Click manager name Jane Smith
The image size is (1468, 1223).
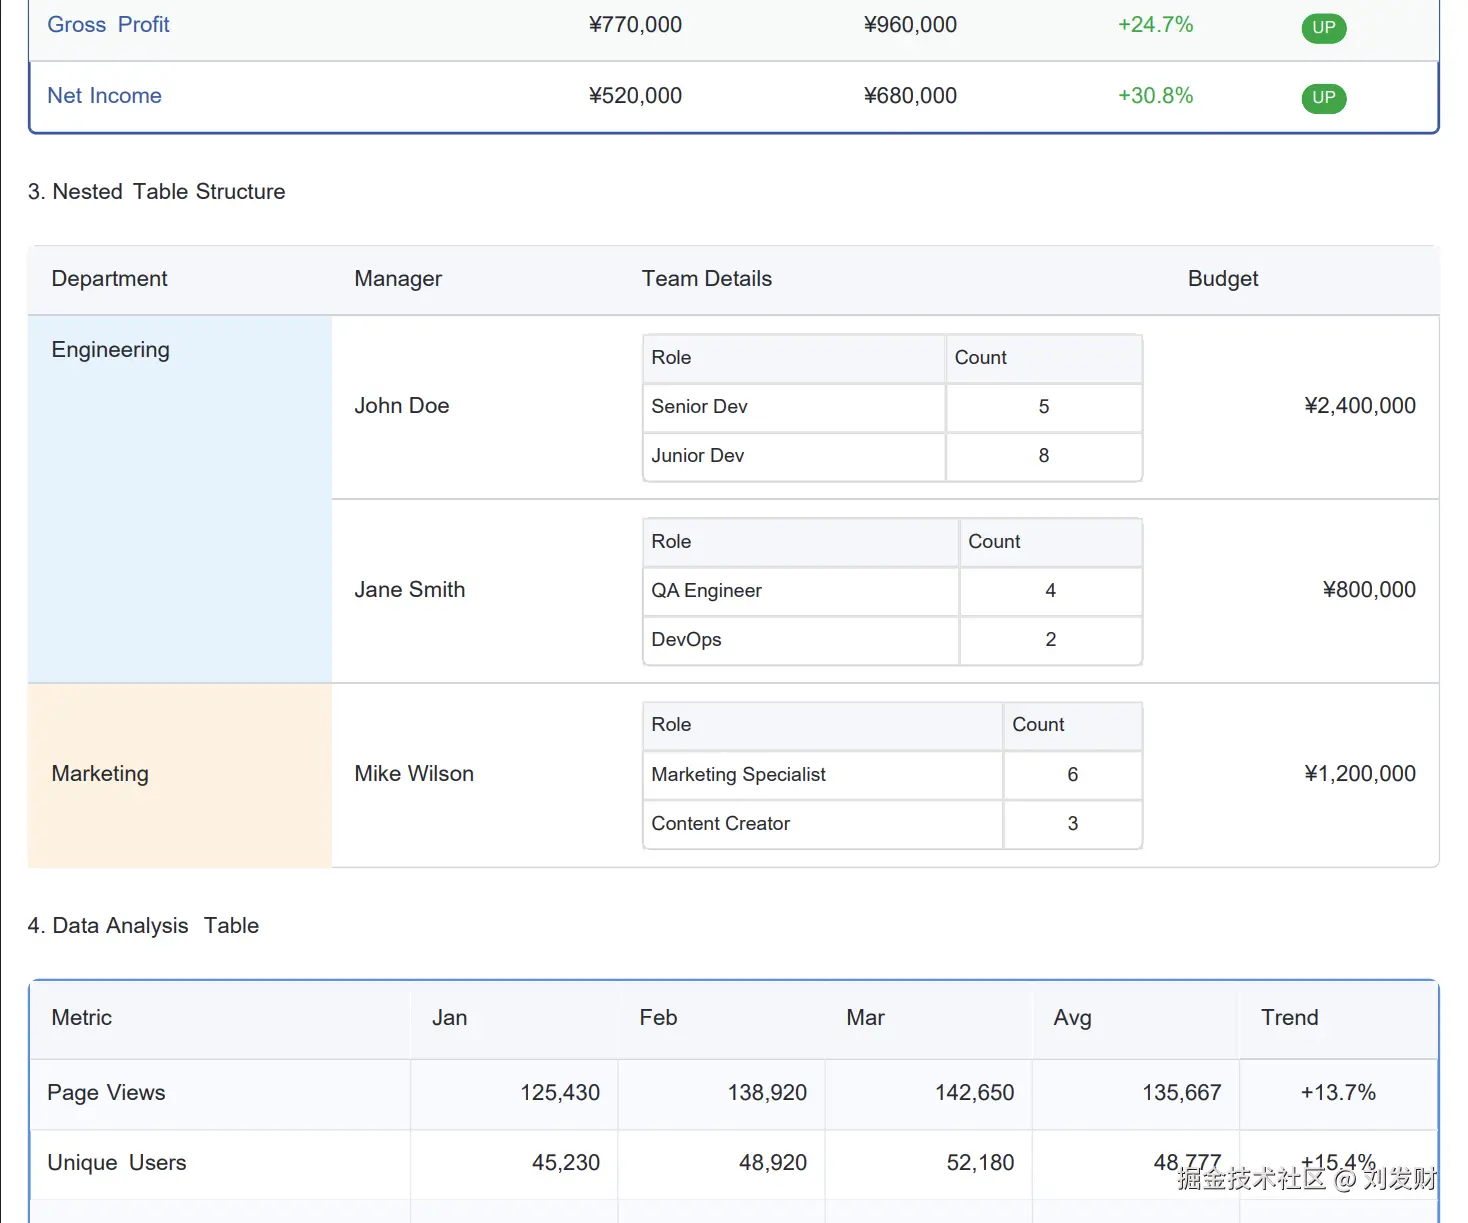click(409, 590)
